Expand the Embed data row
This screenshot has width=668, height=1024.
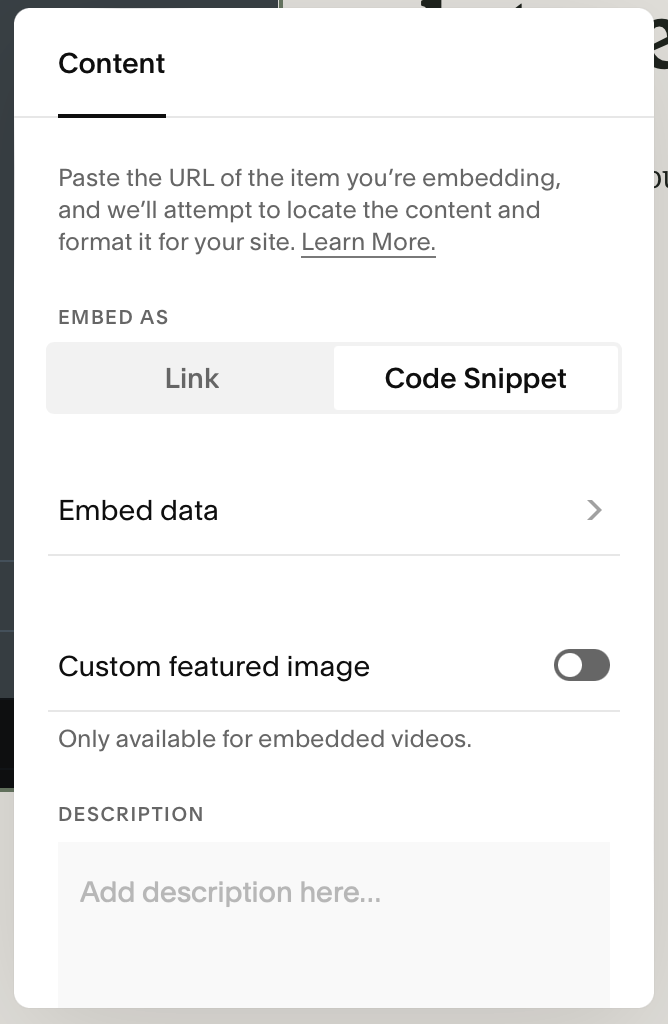tap(334, 510)
